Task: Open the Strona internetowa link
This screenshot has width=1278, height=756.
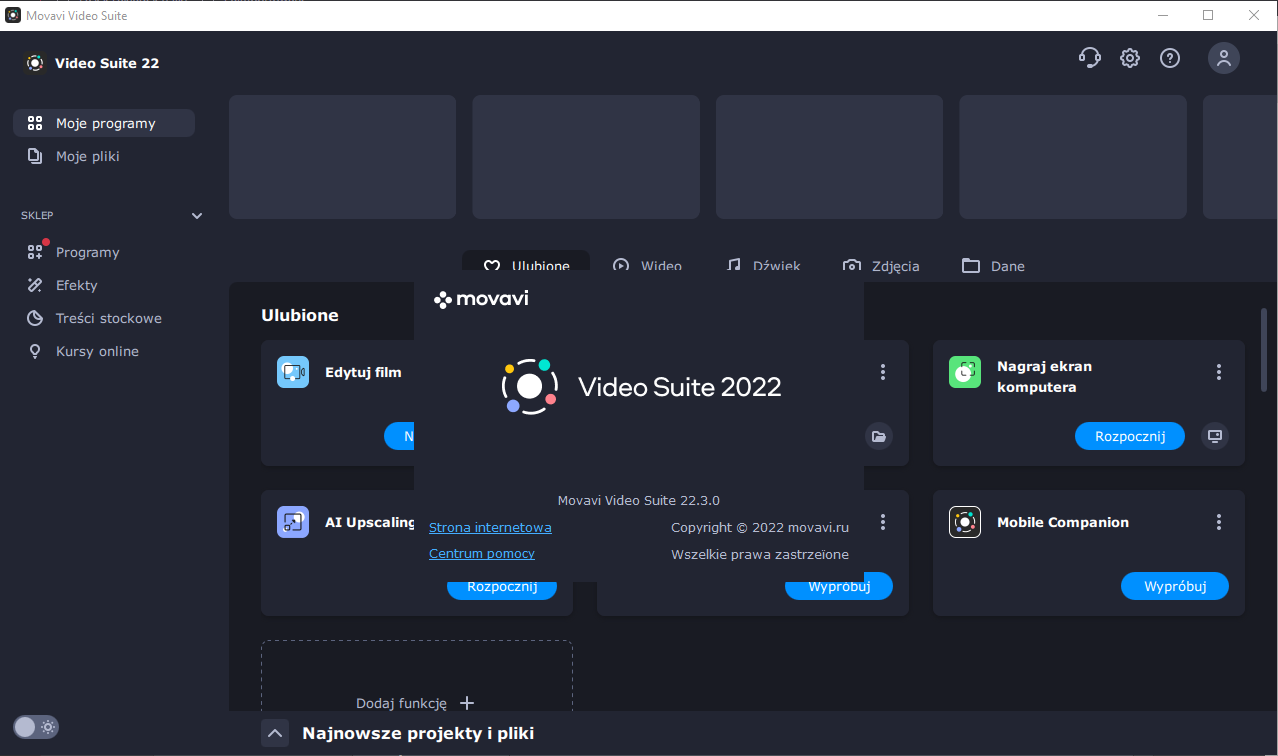Action: point(490,527)
